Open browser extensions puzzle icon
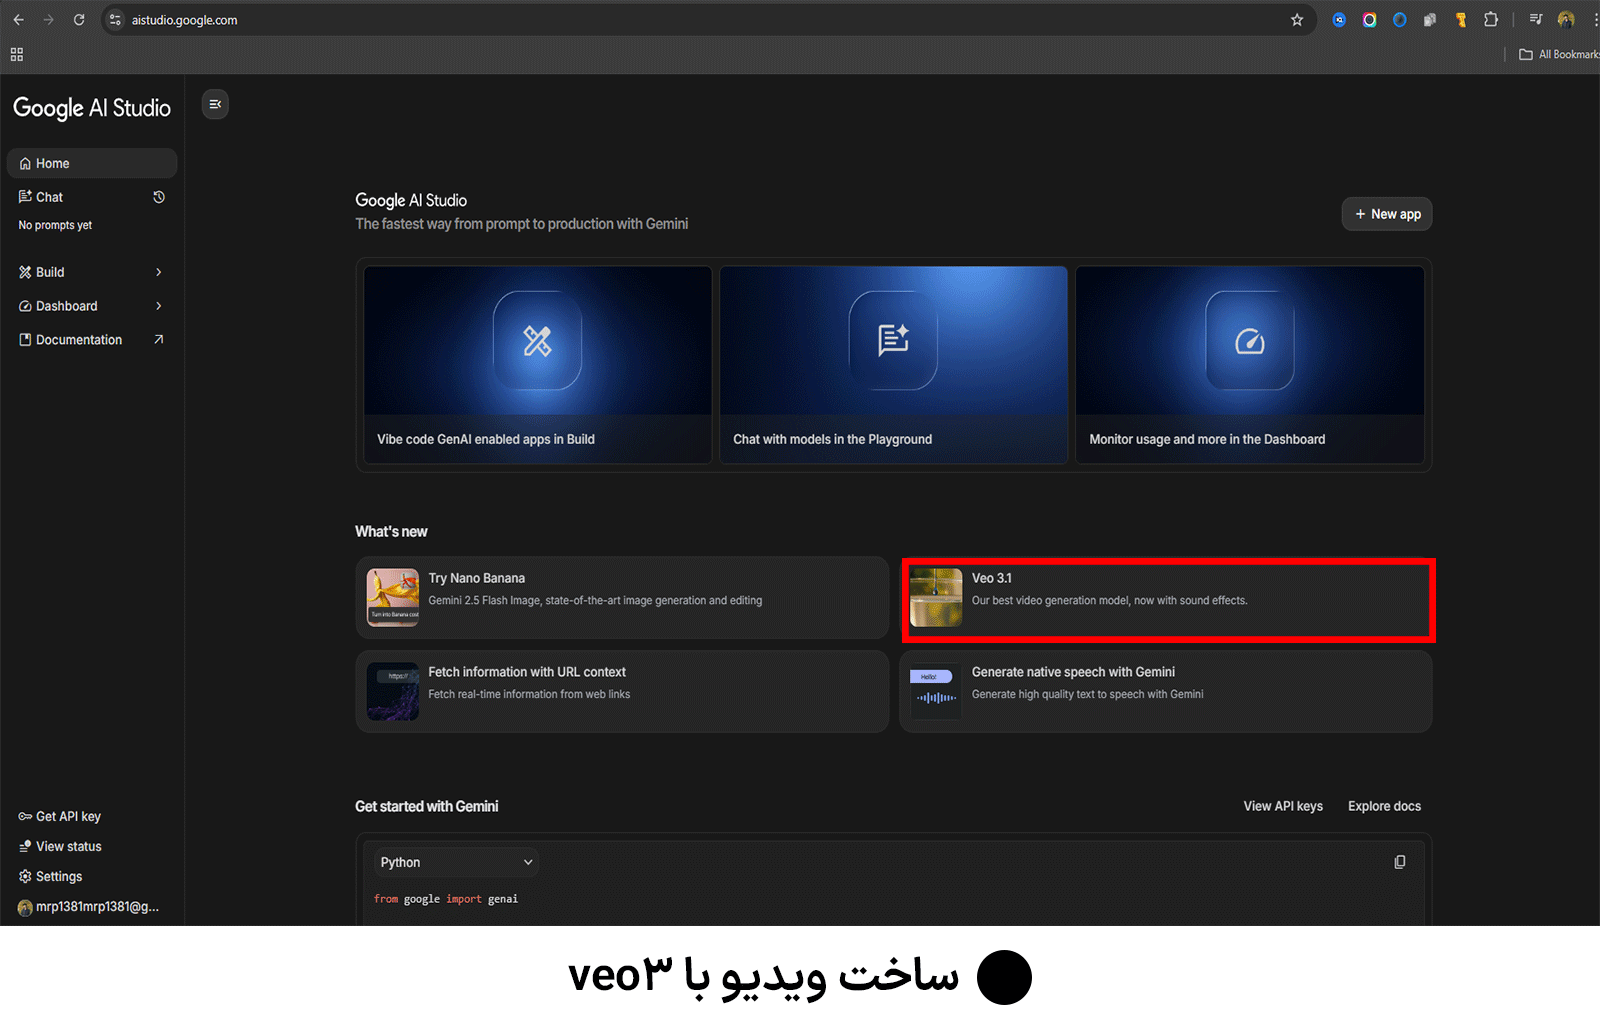This screenshot has width=1600, height=1035. 1491,20
